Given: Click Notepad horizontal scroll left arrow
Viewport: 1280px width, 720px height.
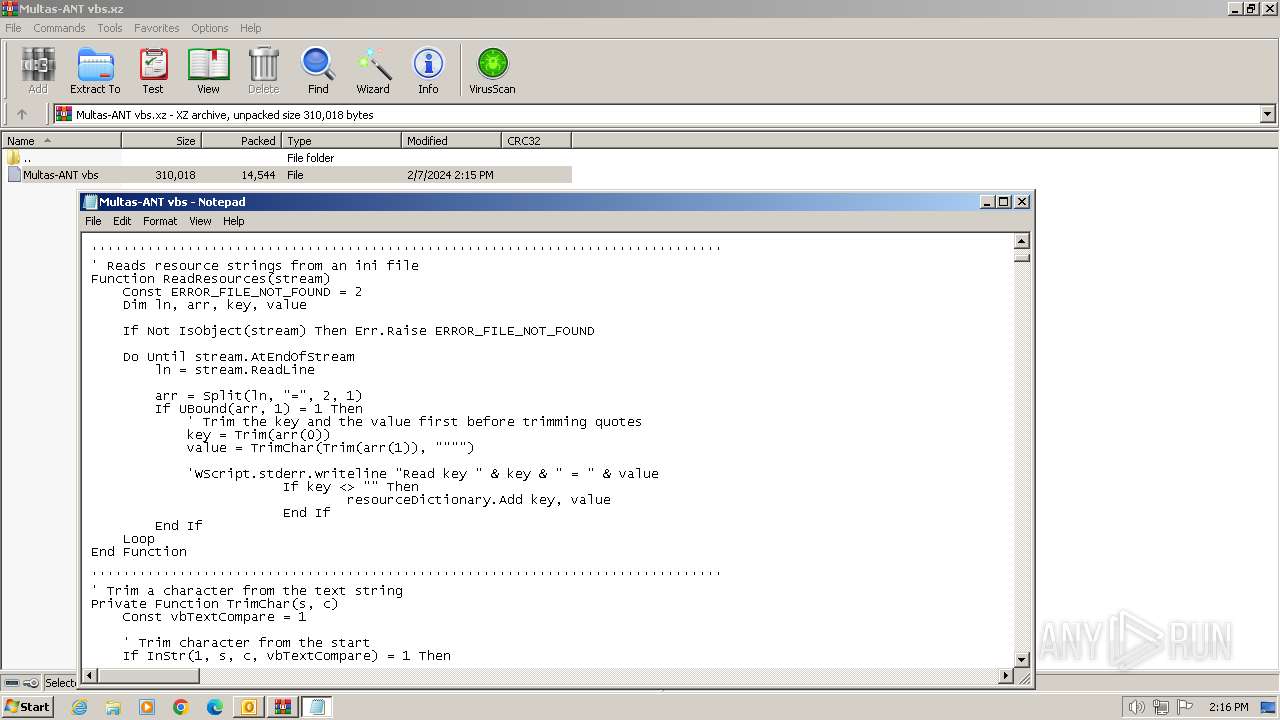Looking at the screenshot, I should click(x=90, y=676).
